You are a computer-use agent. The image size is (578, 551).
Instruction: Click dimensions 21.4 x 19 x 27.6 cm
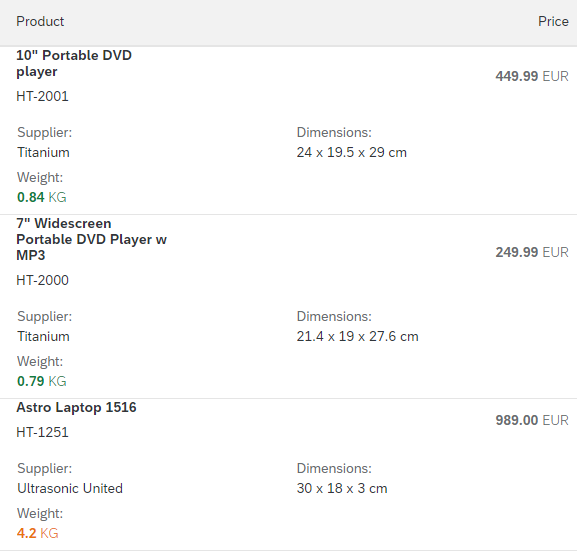358,336
